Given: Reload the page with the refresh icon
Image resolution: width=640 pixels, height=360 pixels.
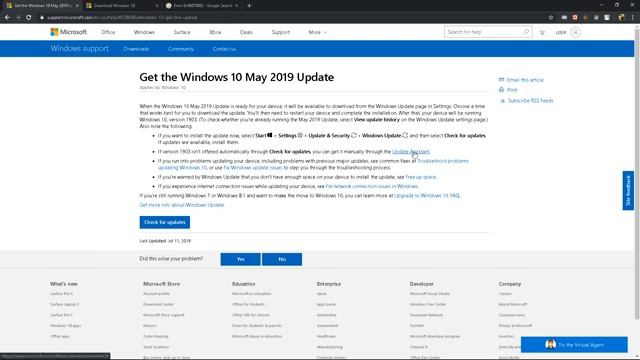Looking at the screenshot, I should 29,18.
